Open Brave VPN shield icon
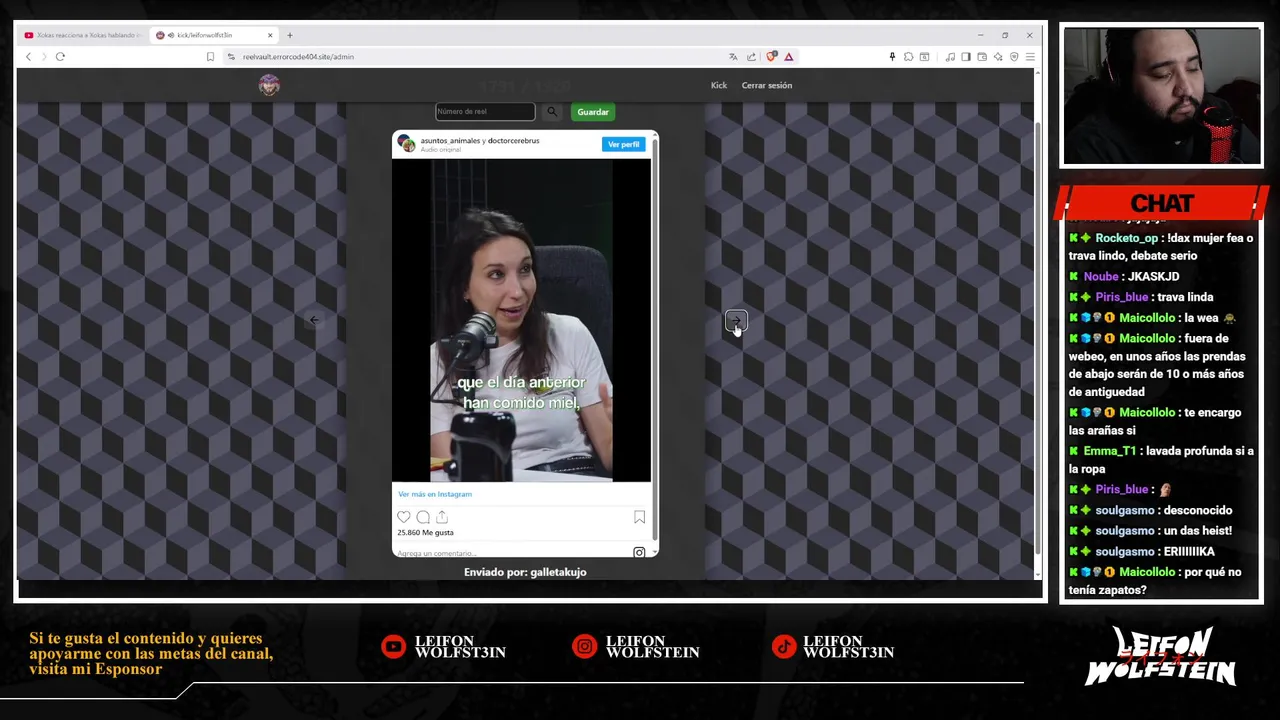This screenshot has height=720, width=1280. [x=1014, y=57]
